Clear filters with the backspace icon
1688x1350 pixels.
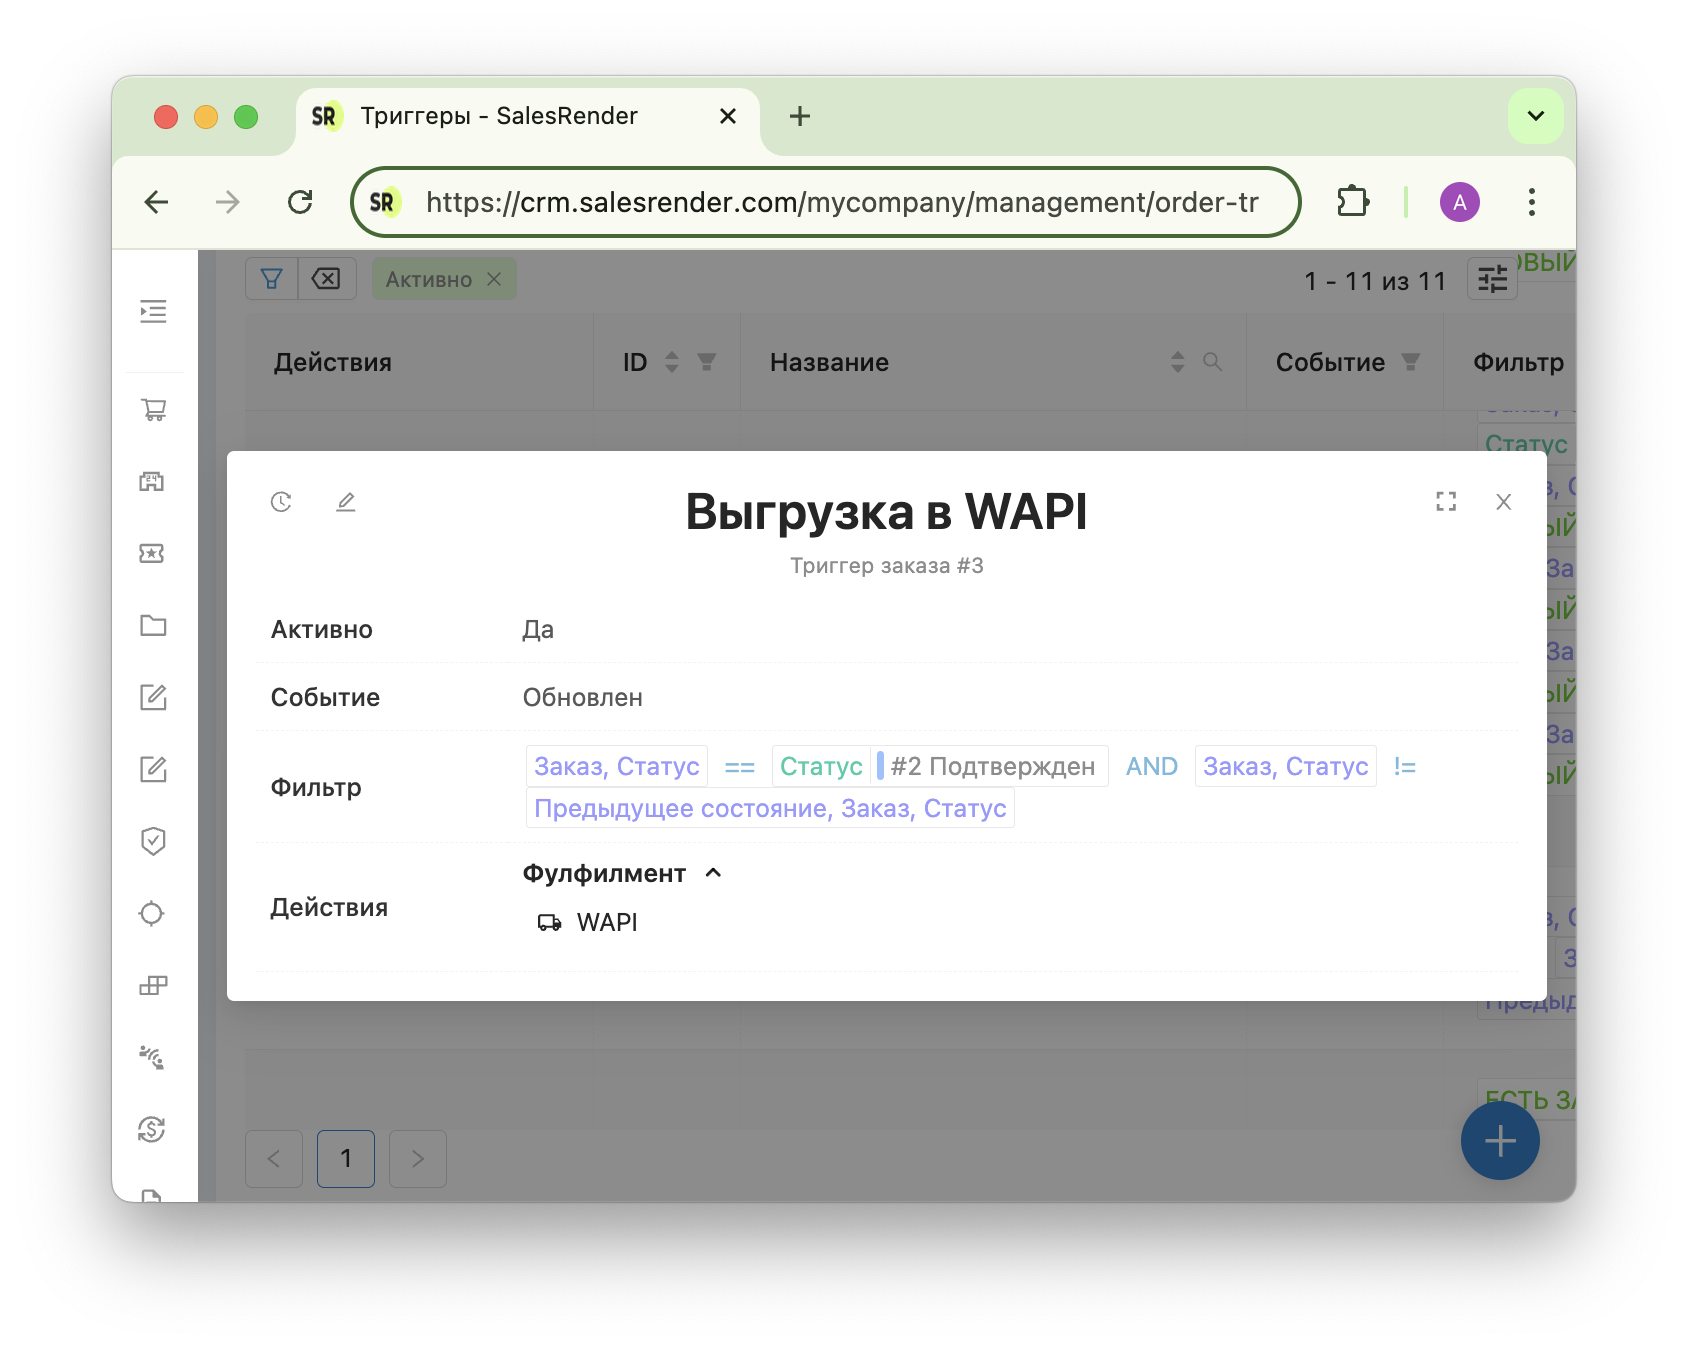point(327,279)
